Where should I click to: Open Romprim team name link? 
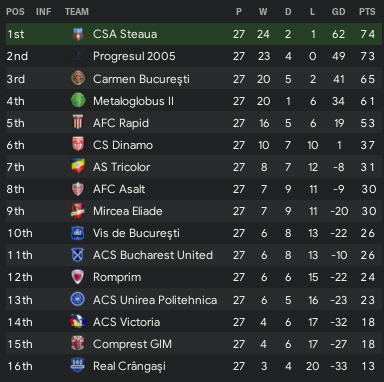tap(117, 277)
